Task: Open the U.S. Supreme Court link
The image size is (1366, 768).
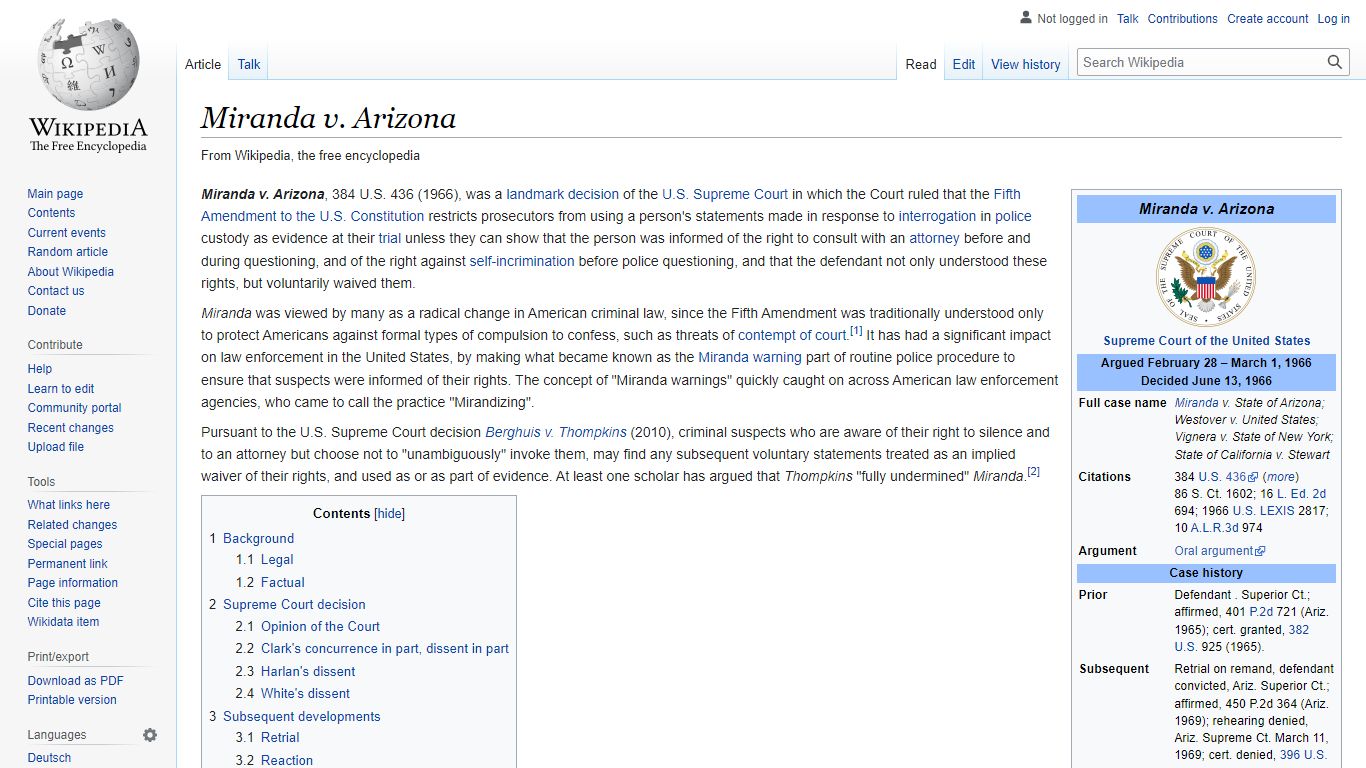Action: click(725, 194)
